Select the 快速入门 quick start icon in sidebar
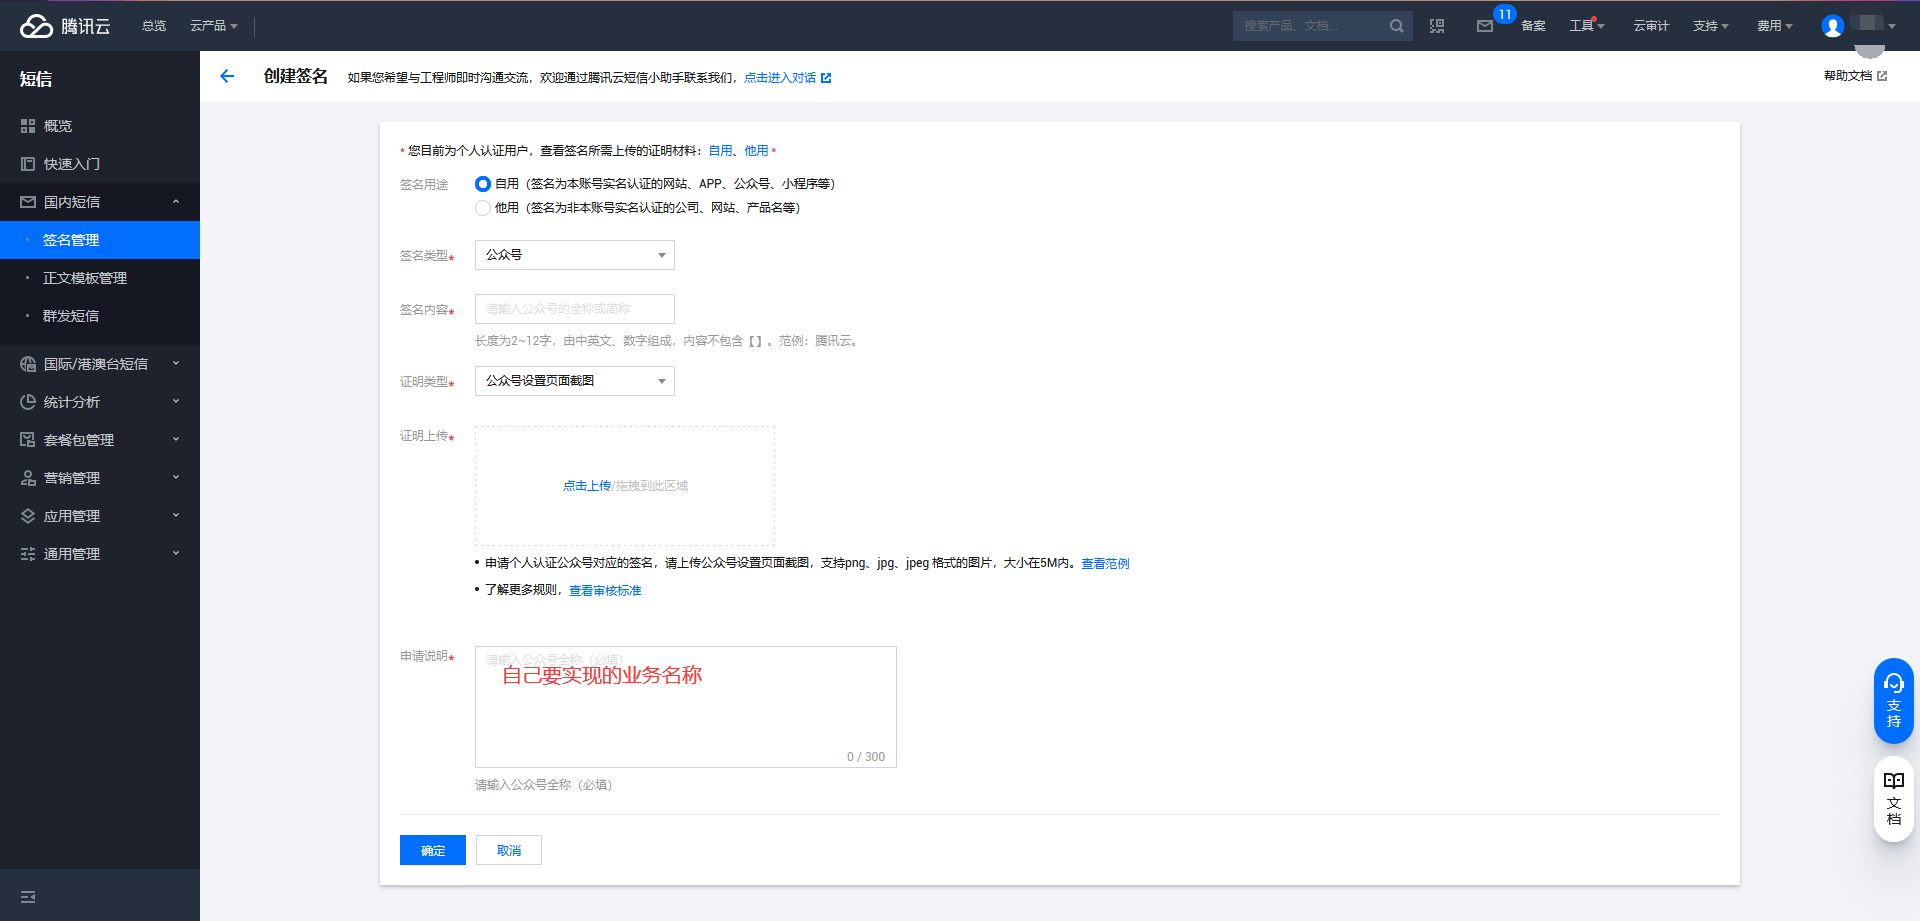Viewport: 1920px width, 921px height. [x=28, y=163]
